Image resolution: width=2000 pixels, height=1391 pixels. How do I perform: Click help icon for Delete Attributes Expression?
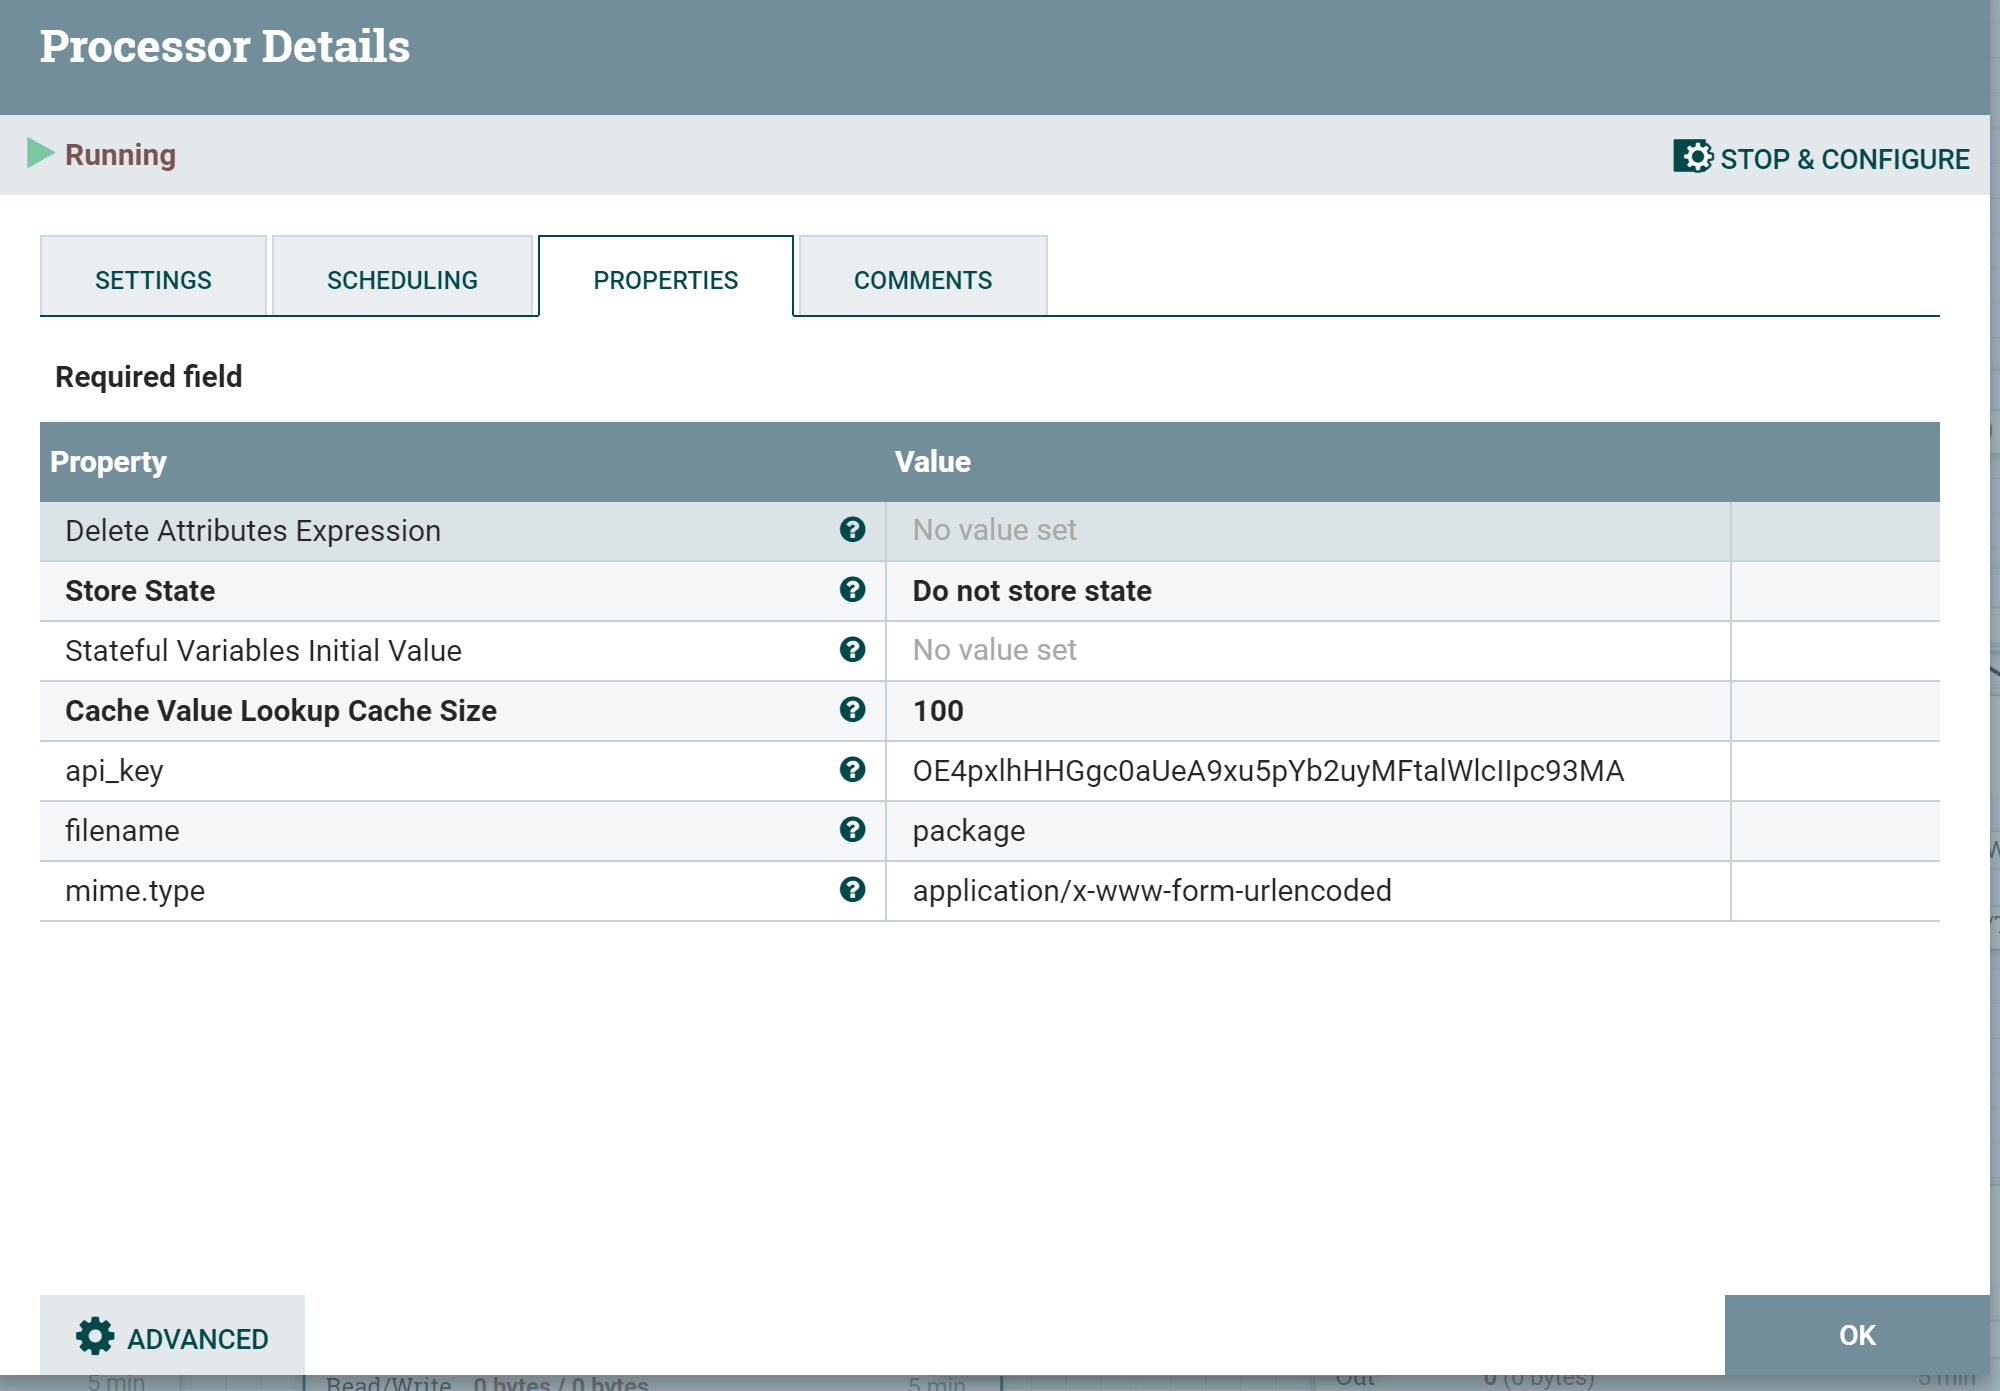click(x=852, y=530)
